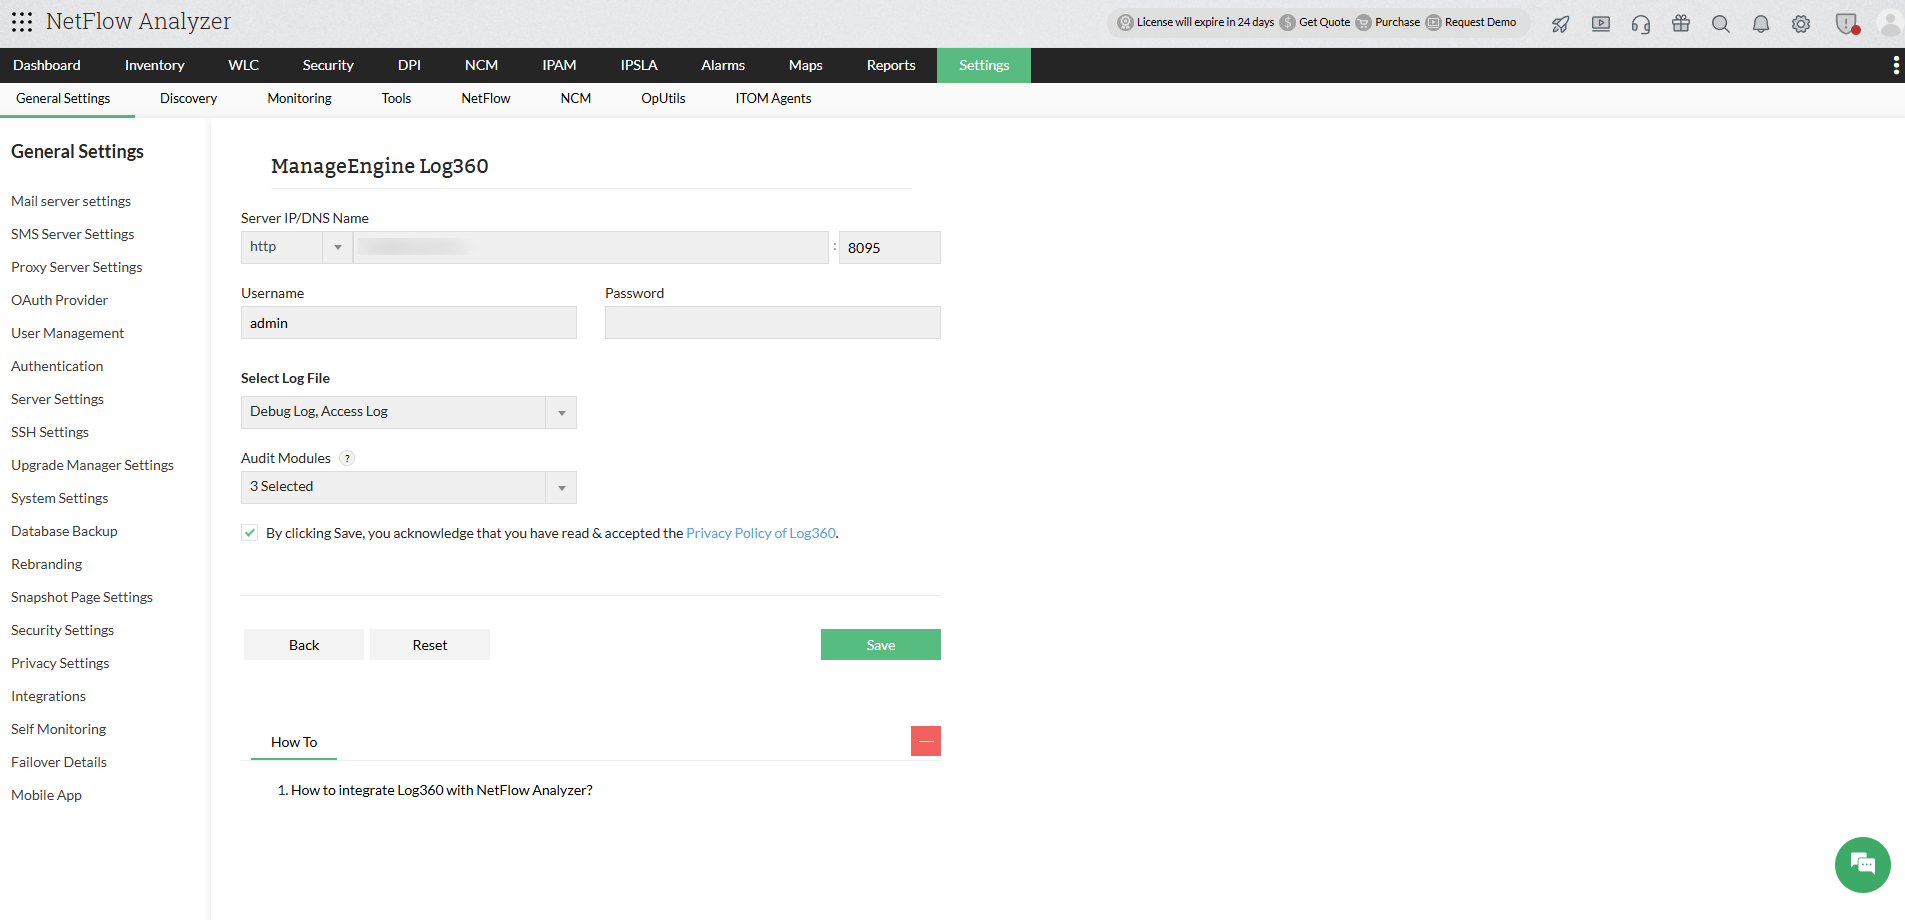Open the Dashboard menu tab
Viewport: 1905px width, 920px height.
47,65
